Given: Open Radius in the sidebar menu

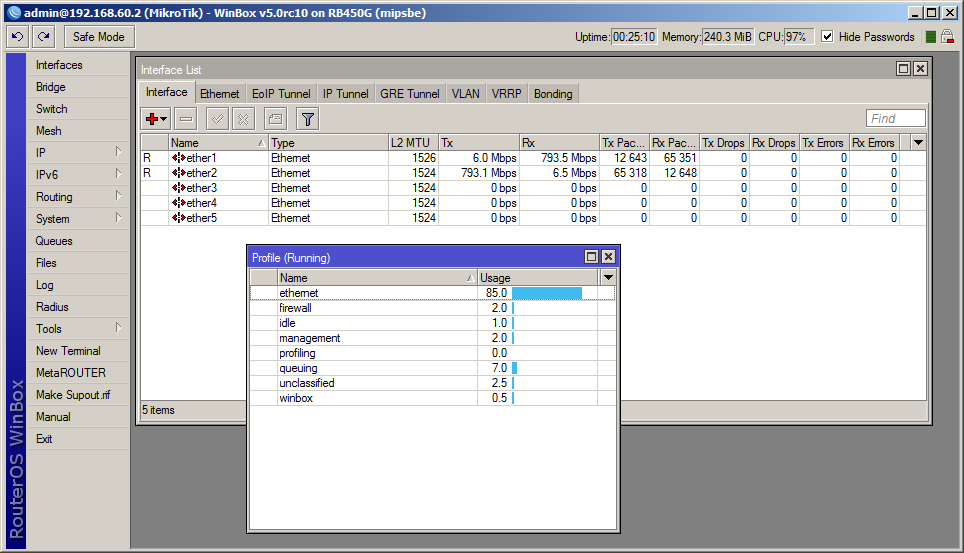Looking at the screenshot, I should coord(52,306).
